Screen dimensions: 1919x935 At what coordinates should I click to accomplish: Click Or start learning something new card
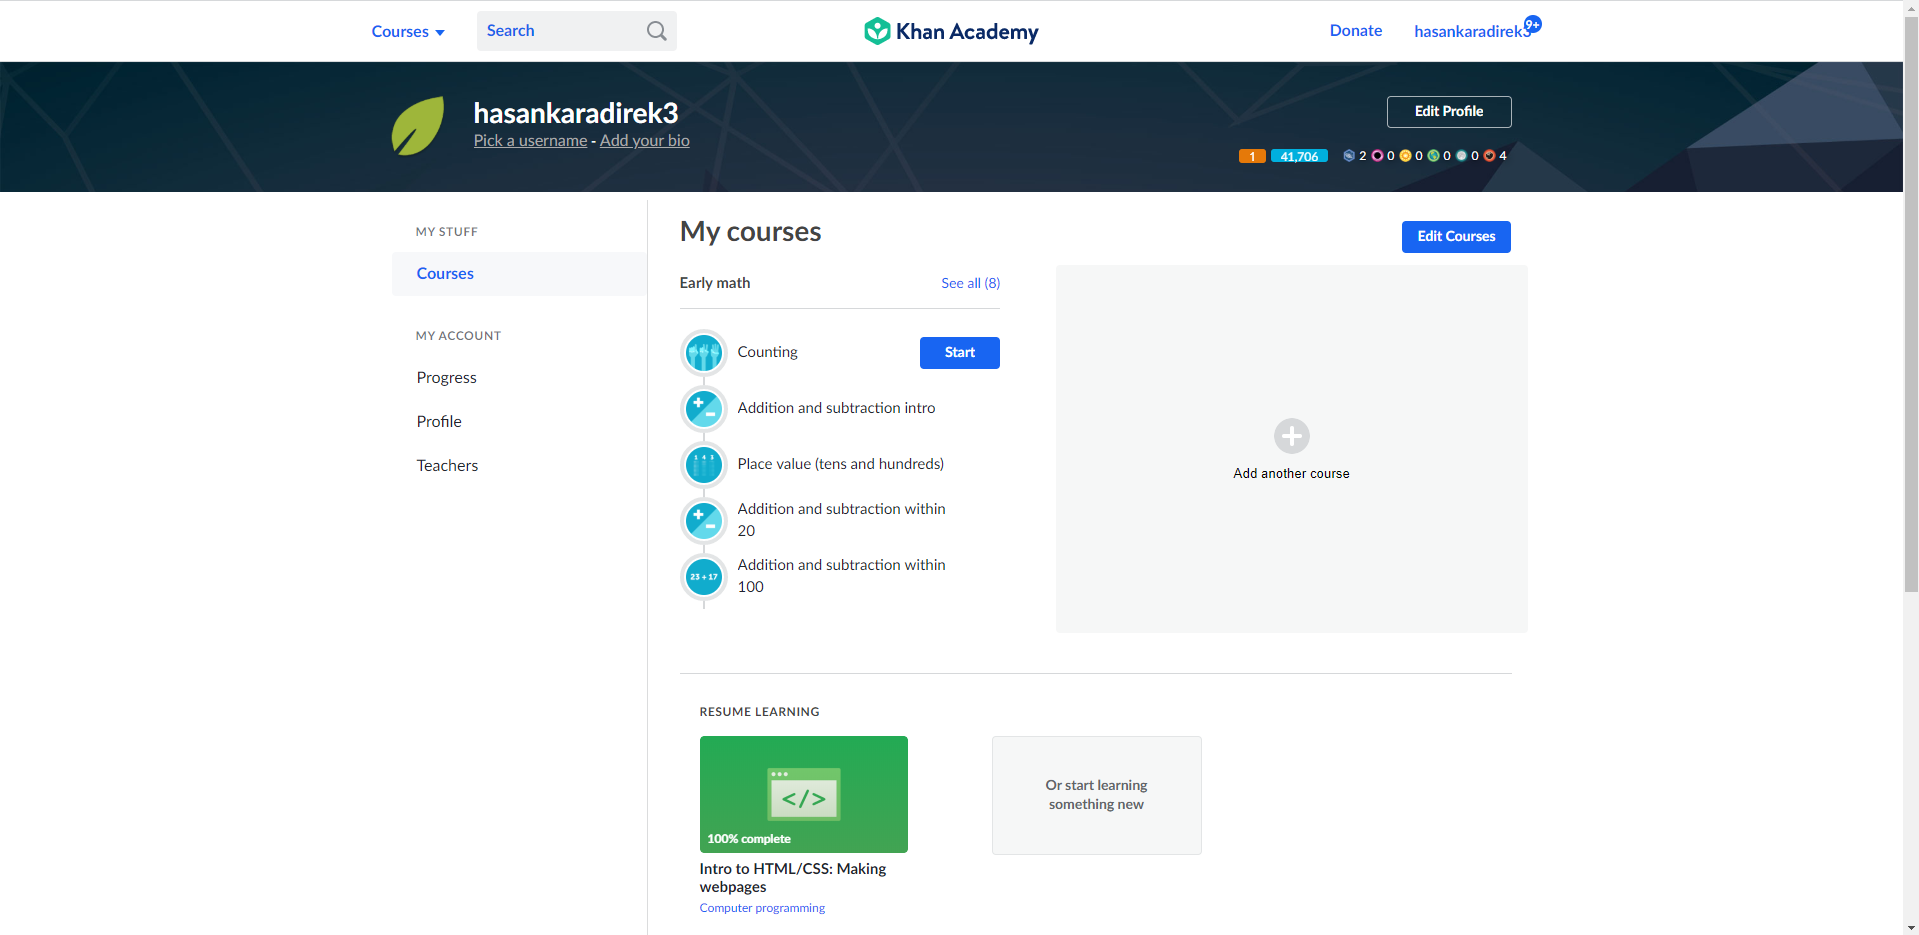coord(1097,795)
